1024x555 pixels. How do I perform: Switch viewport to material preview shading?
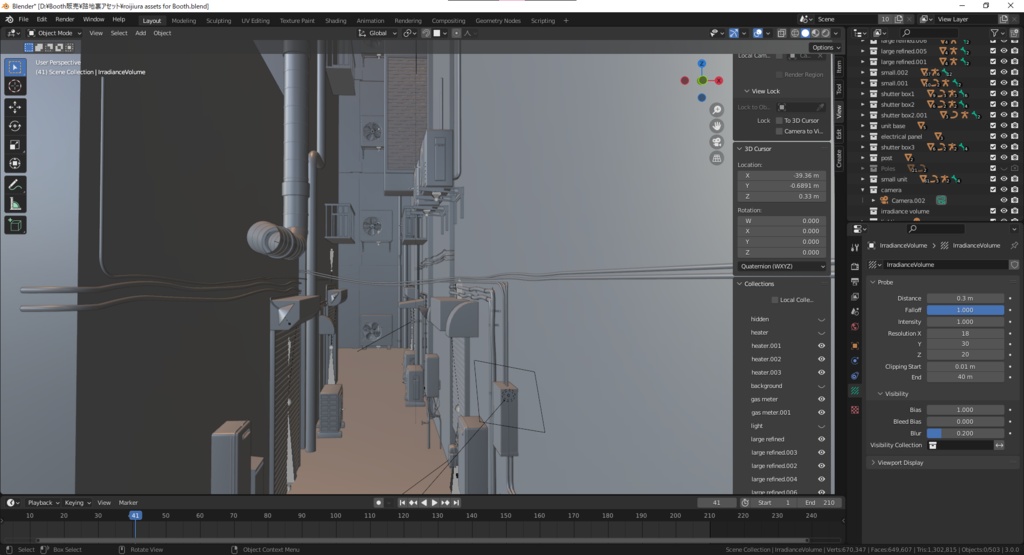point(816,33)
